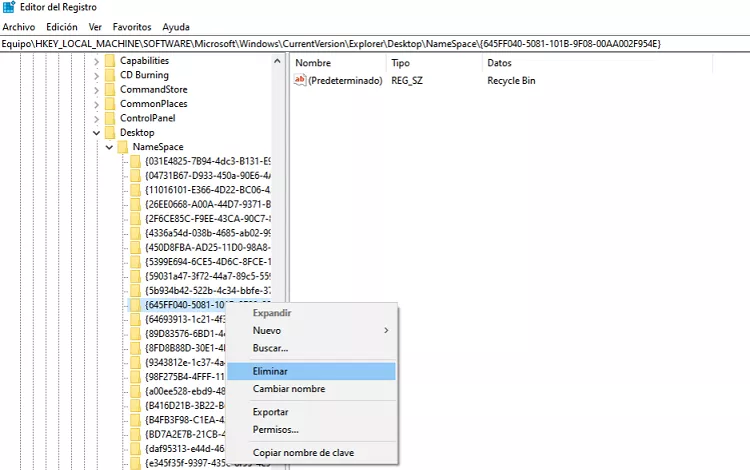Click the NameSpace folder icon

tap(123, 147)
